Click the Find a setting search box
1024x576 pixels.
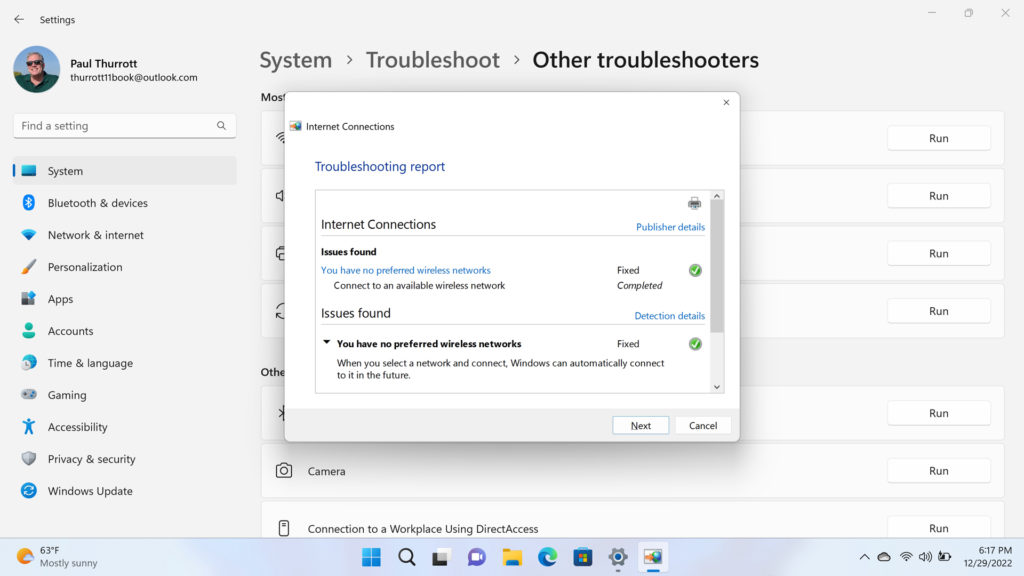click(115, 126)
